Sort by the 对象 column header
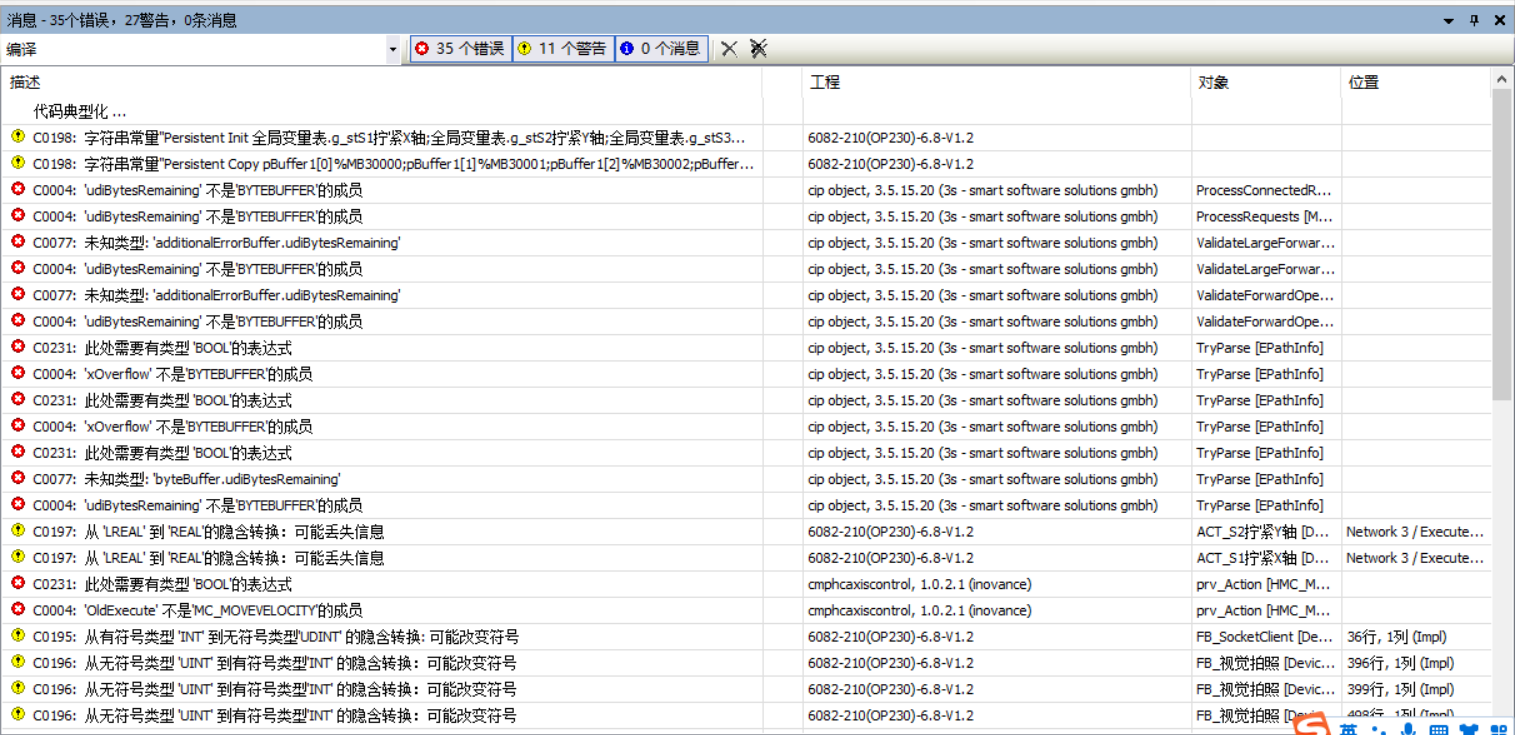1515x735 pixels. coord(1213,82)
